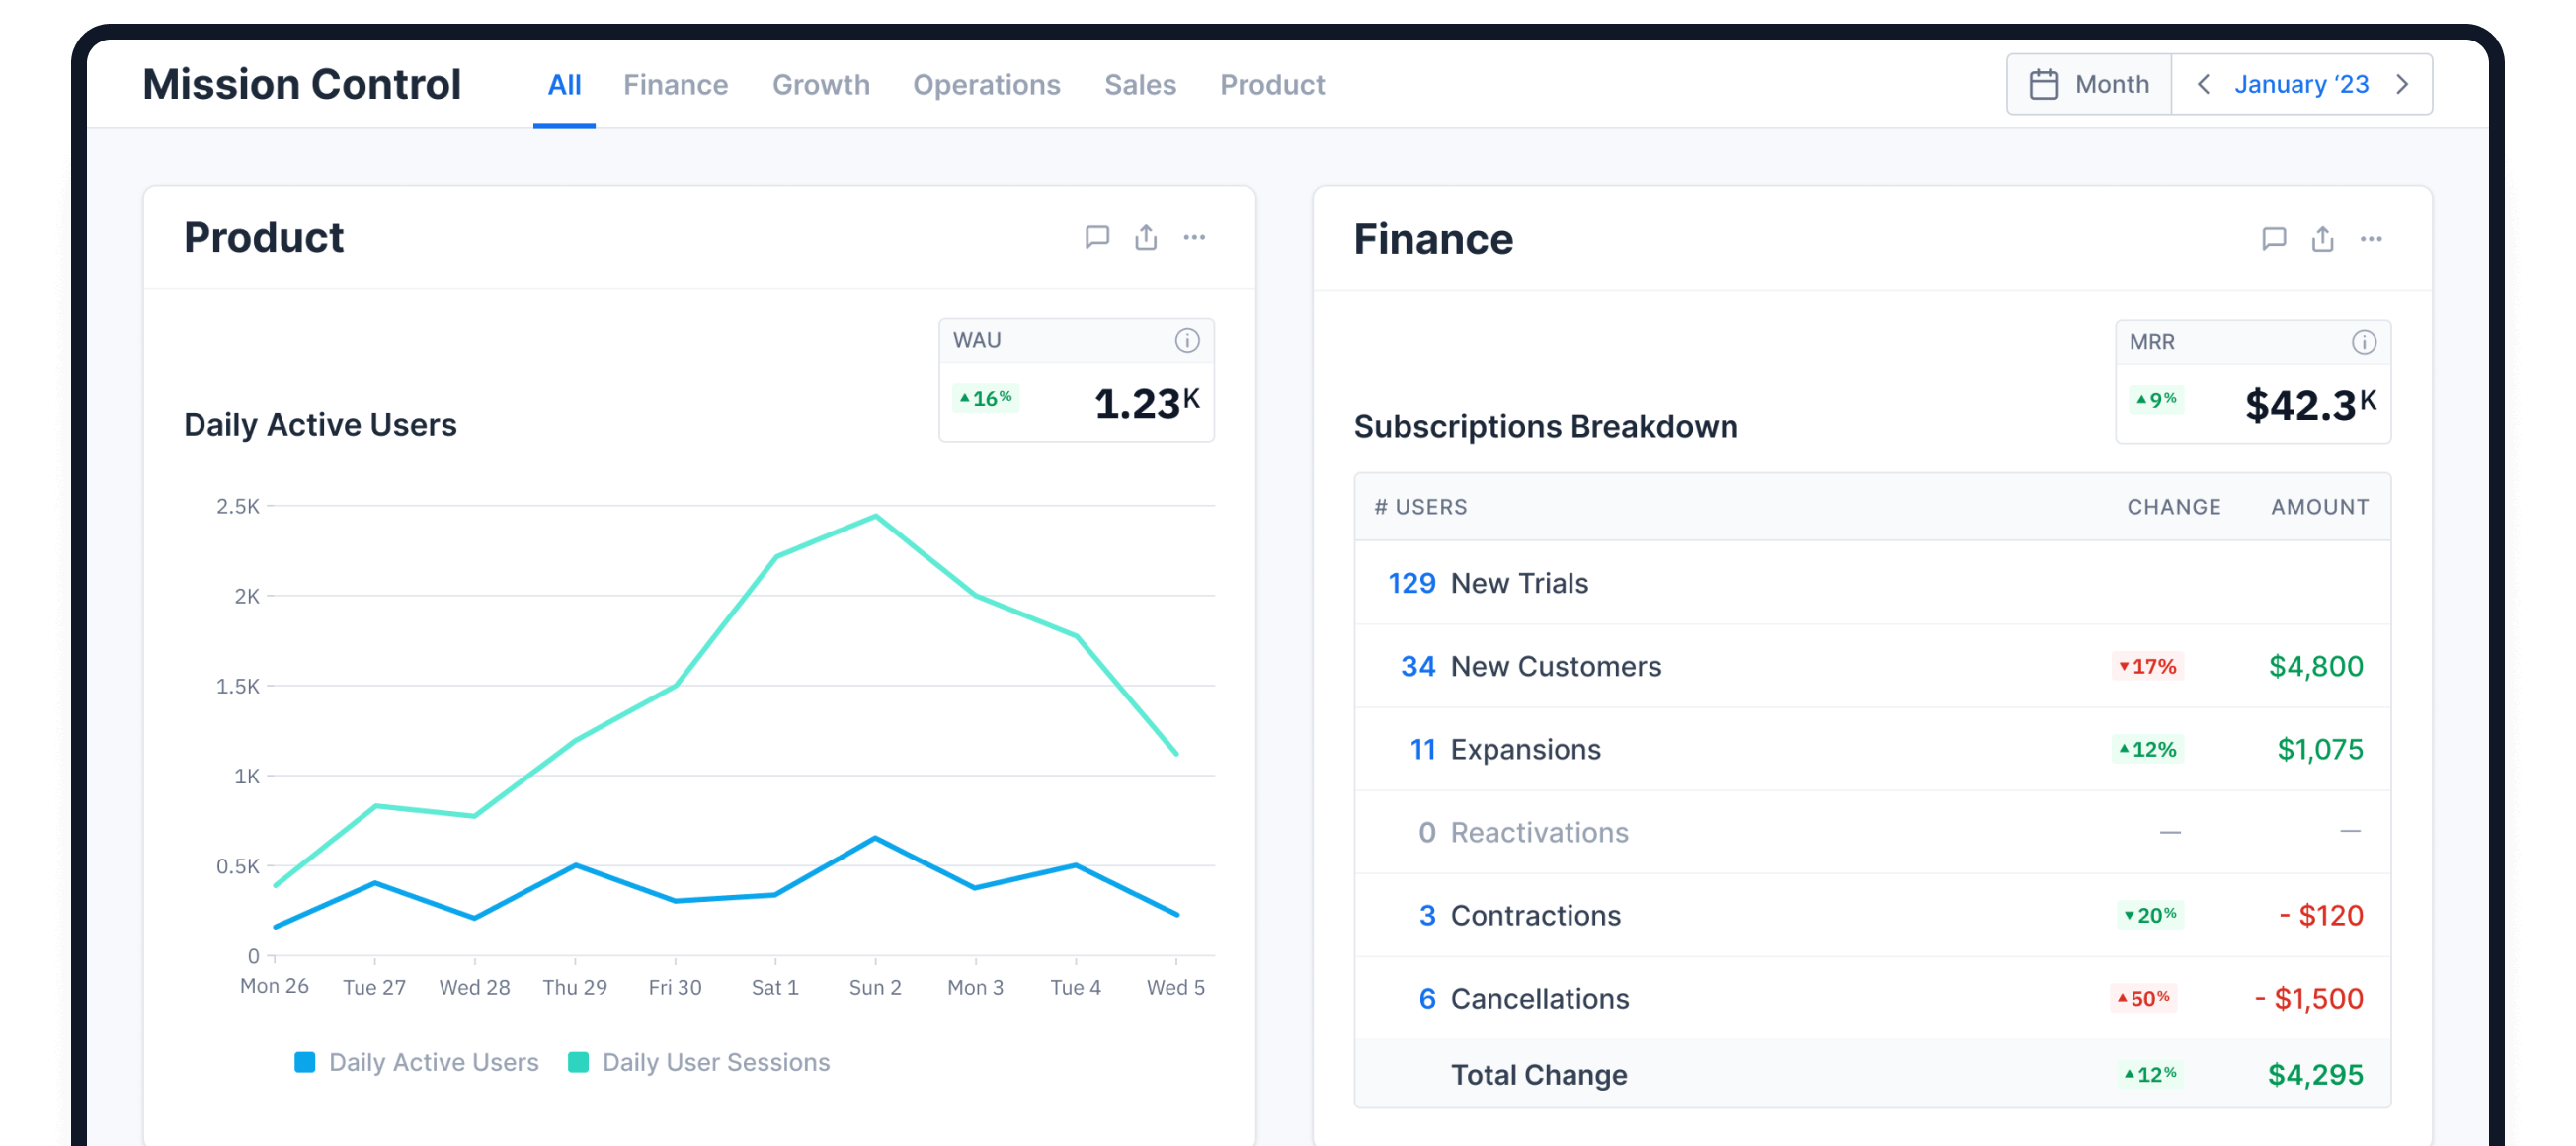2576x1146 pixels.
Task: Open Product card more options menu
Action: coord(1194,237)
